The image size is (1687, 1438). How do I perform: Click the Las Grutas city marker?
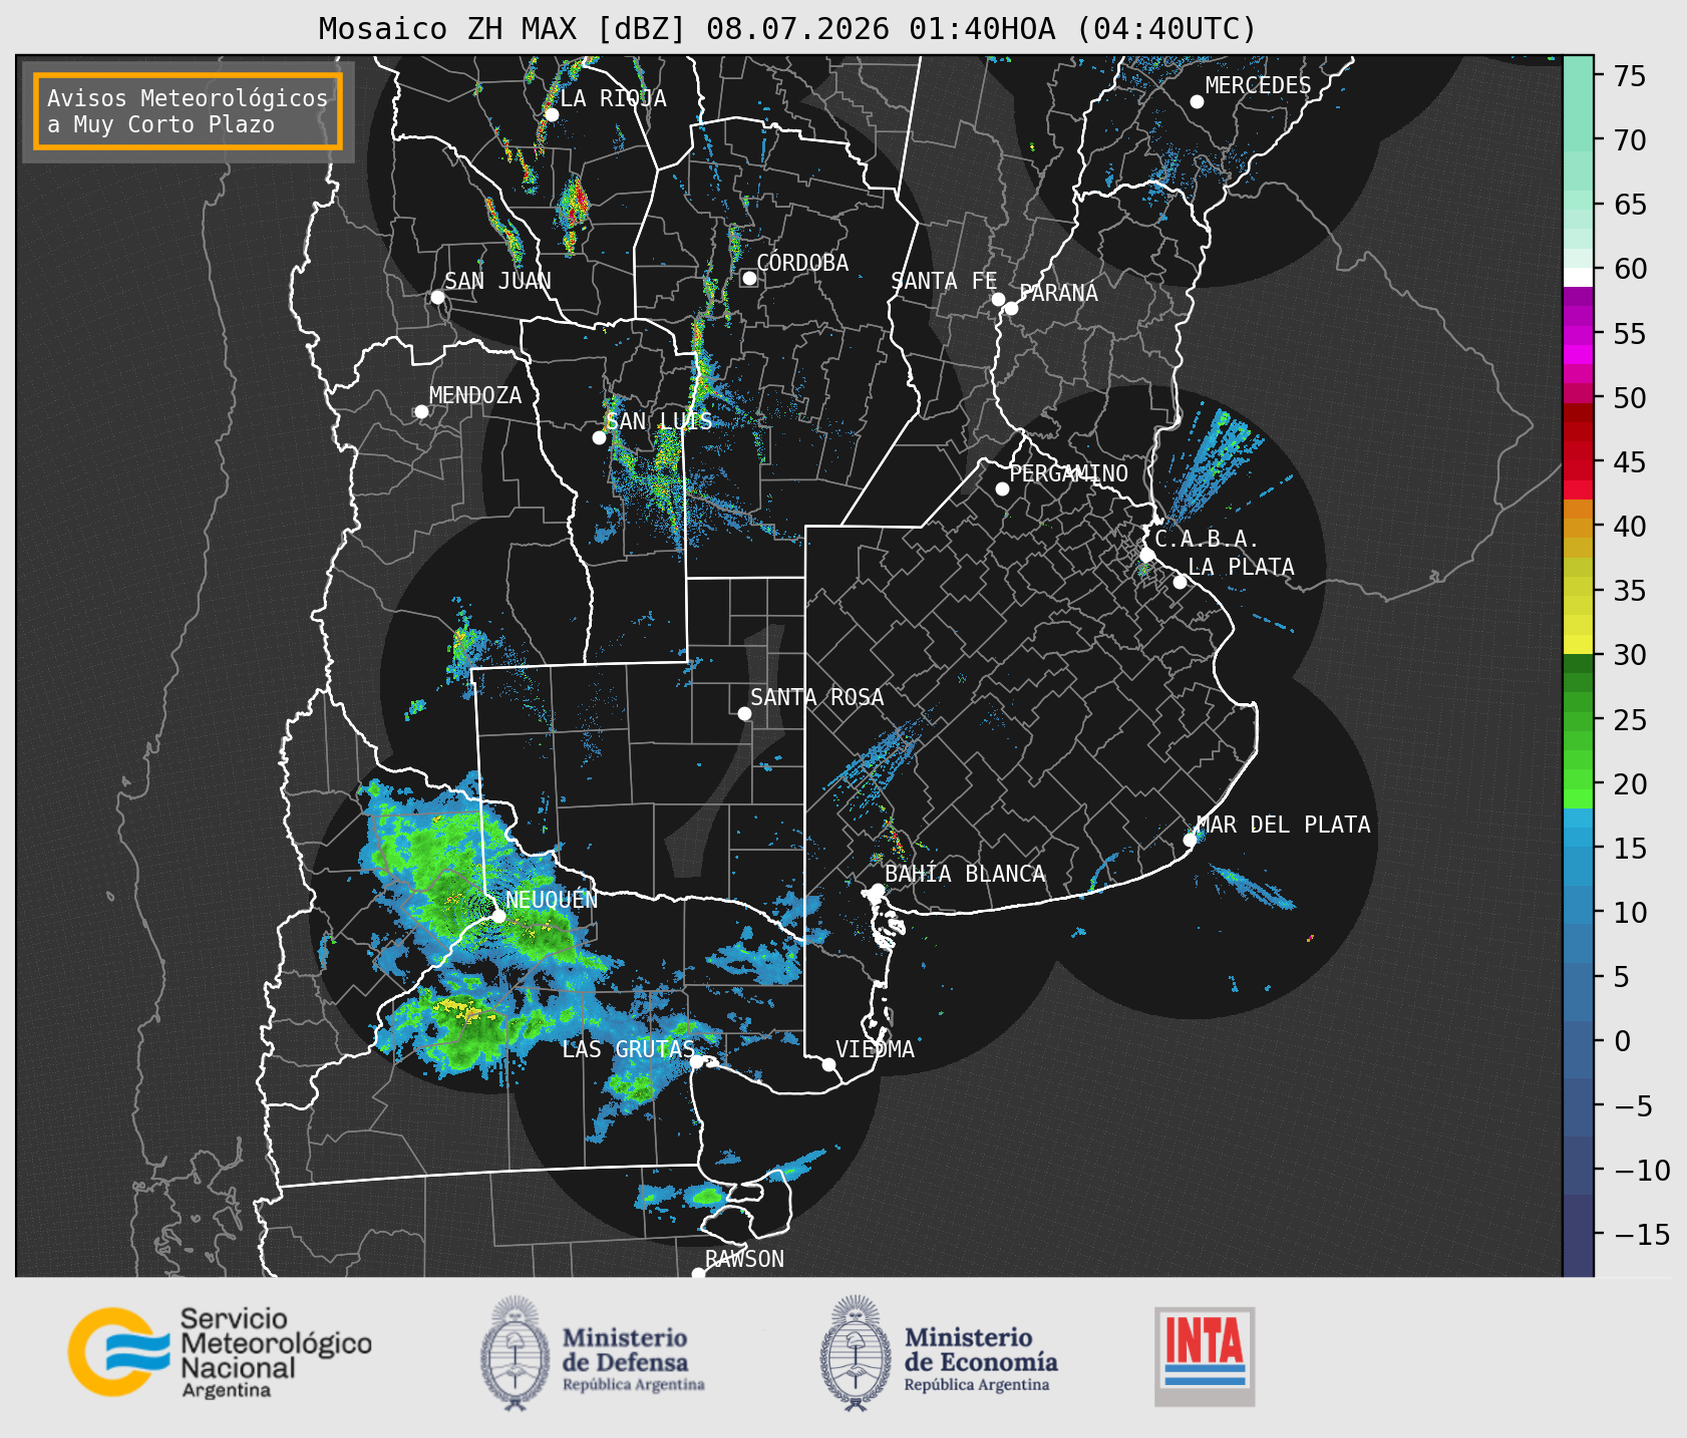tap(697, 1062)
